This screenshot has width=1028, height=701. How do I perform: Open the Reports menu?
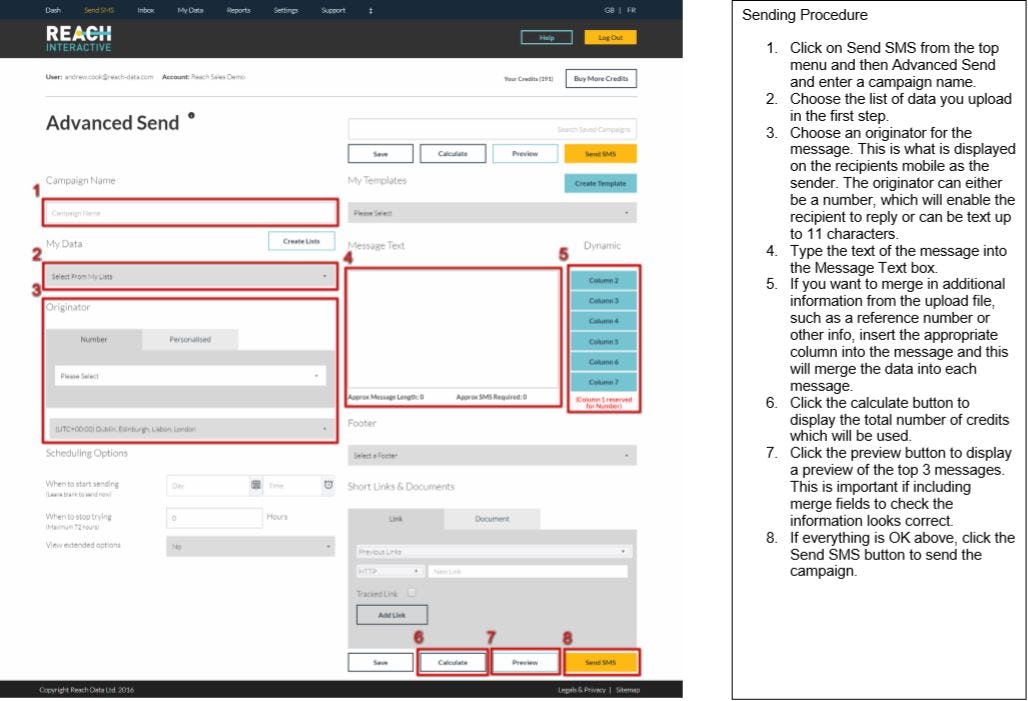coord(239,10)
